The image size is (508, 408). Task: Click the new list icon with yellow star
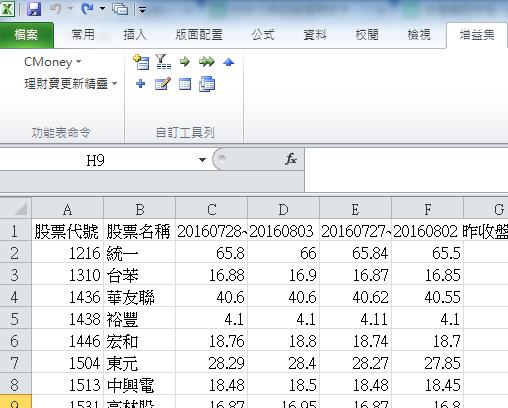tap(141, 62)
